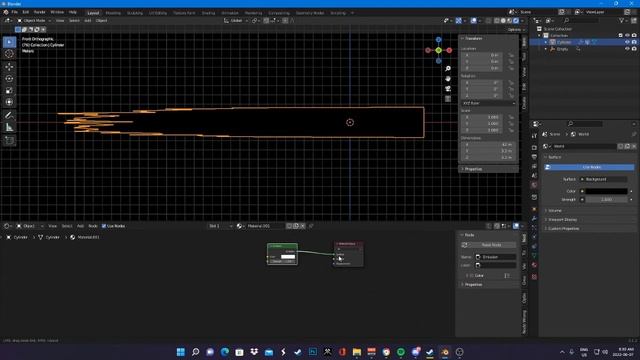The height and width of the screenshot is (360, 640).
Task: Click the red X axis gizmo handle
Action: tap(449, 51)
